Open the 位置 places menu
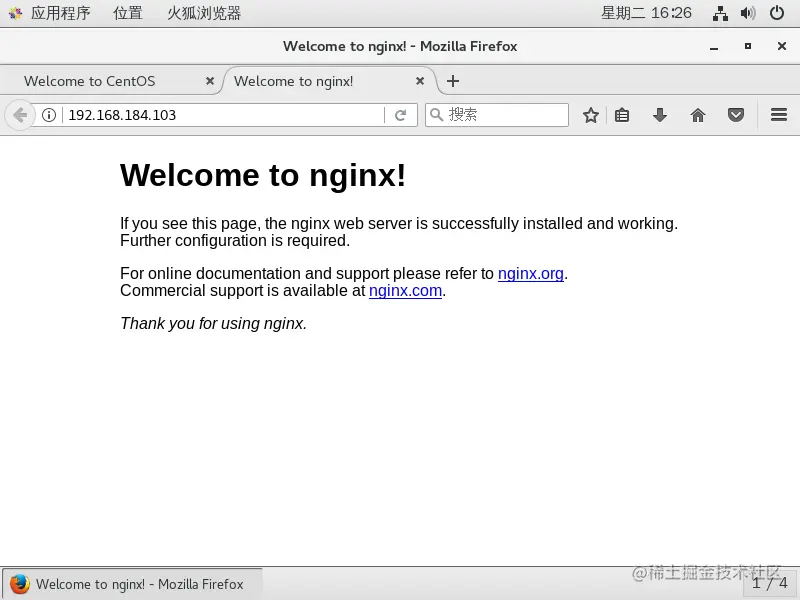The image size is (800, 600). pyautogui.click(x=128, y=13)
